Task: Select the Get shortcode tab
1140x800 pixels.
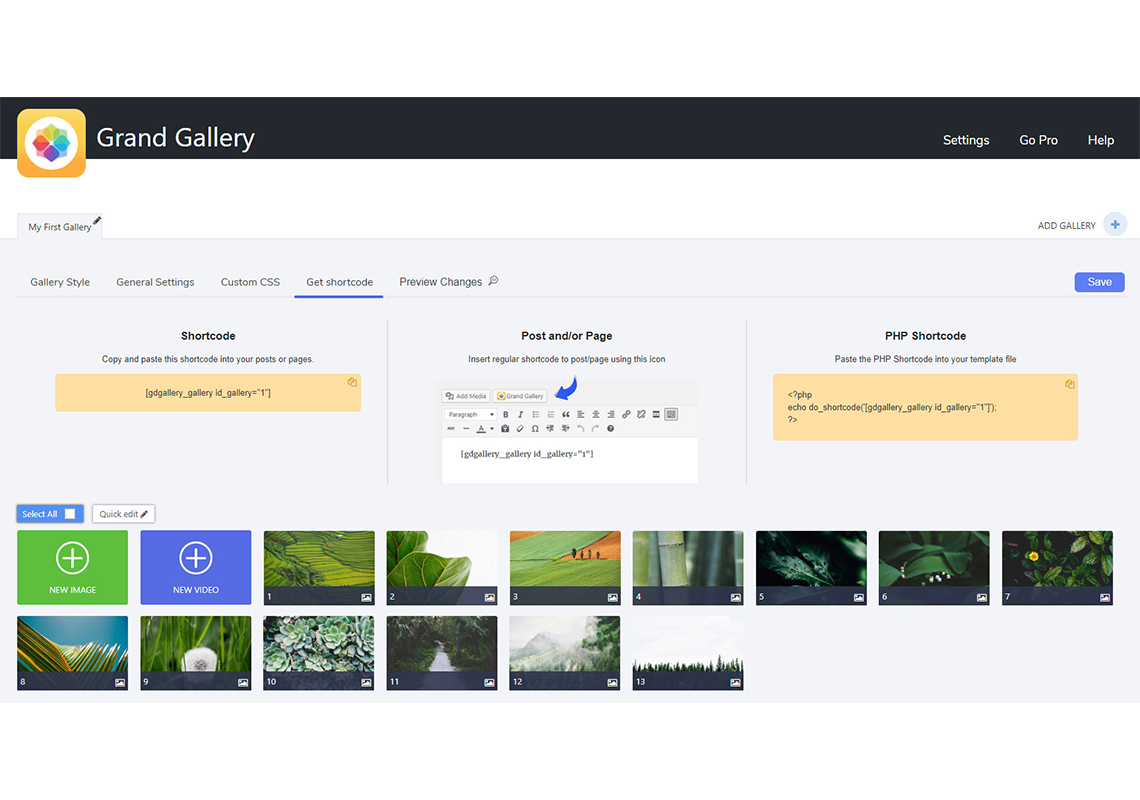Action: pyautogui.click(x=339, y=282)
